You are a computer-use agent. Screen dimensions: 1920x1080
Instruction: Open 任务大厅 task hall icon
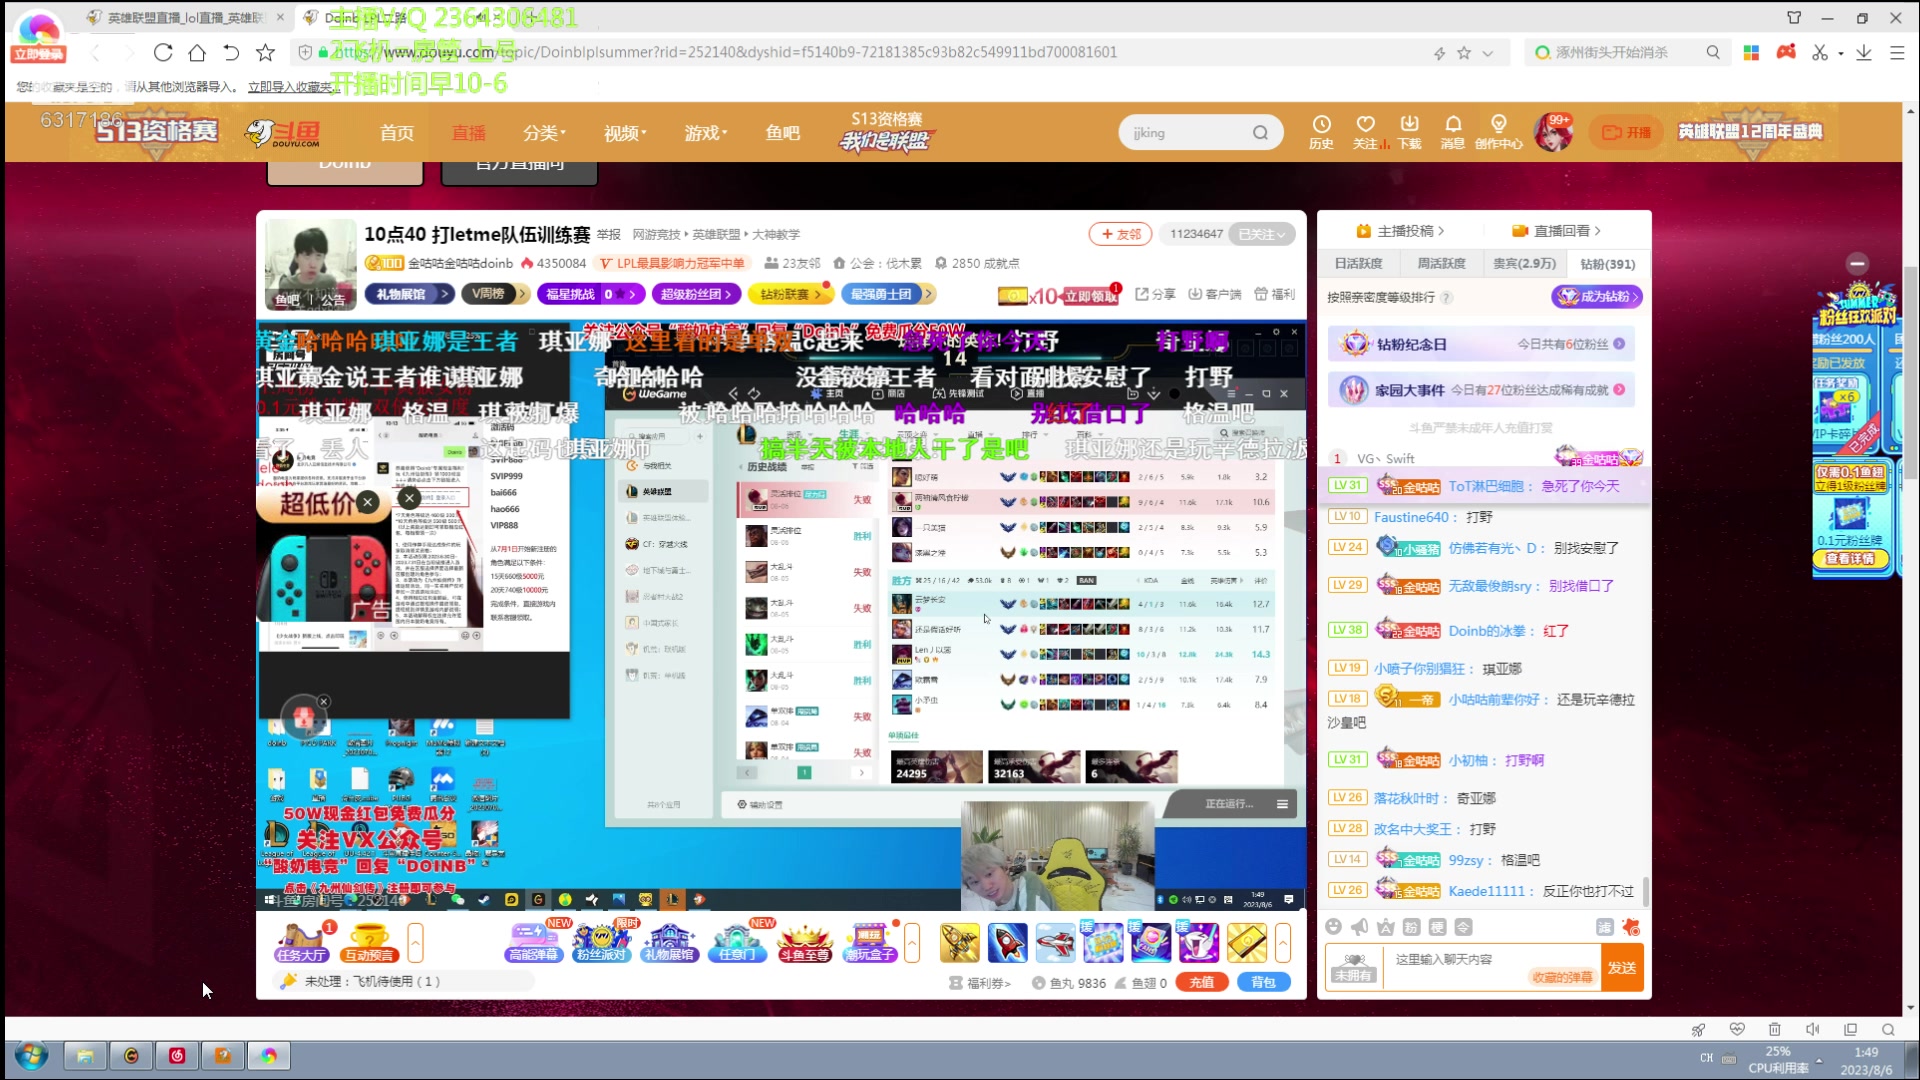301,942
